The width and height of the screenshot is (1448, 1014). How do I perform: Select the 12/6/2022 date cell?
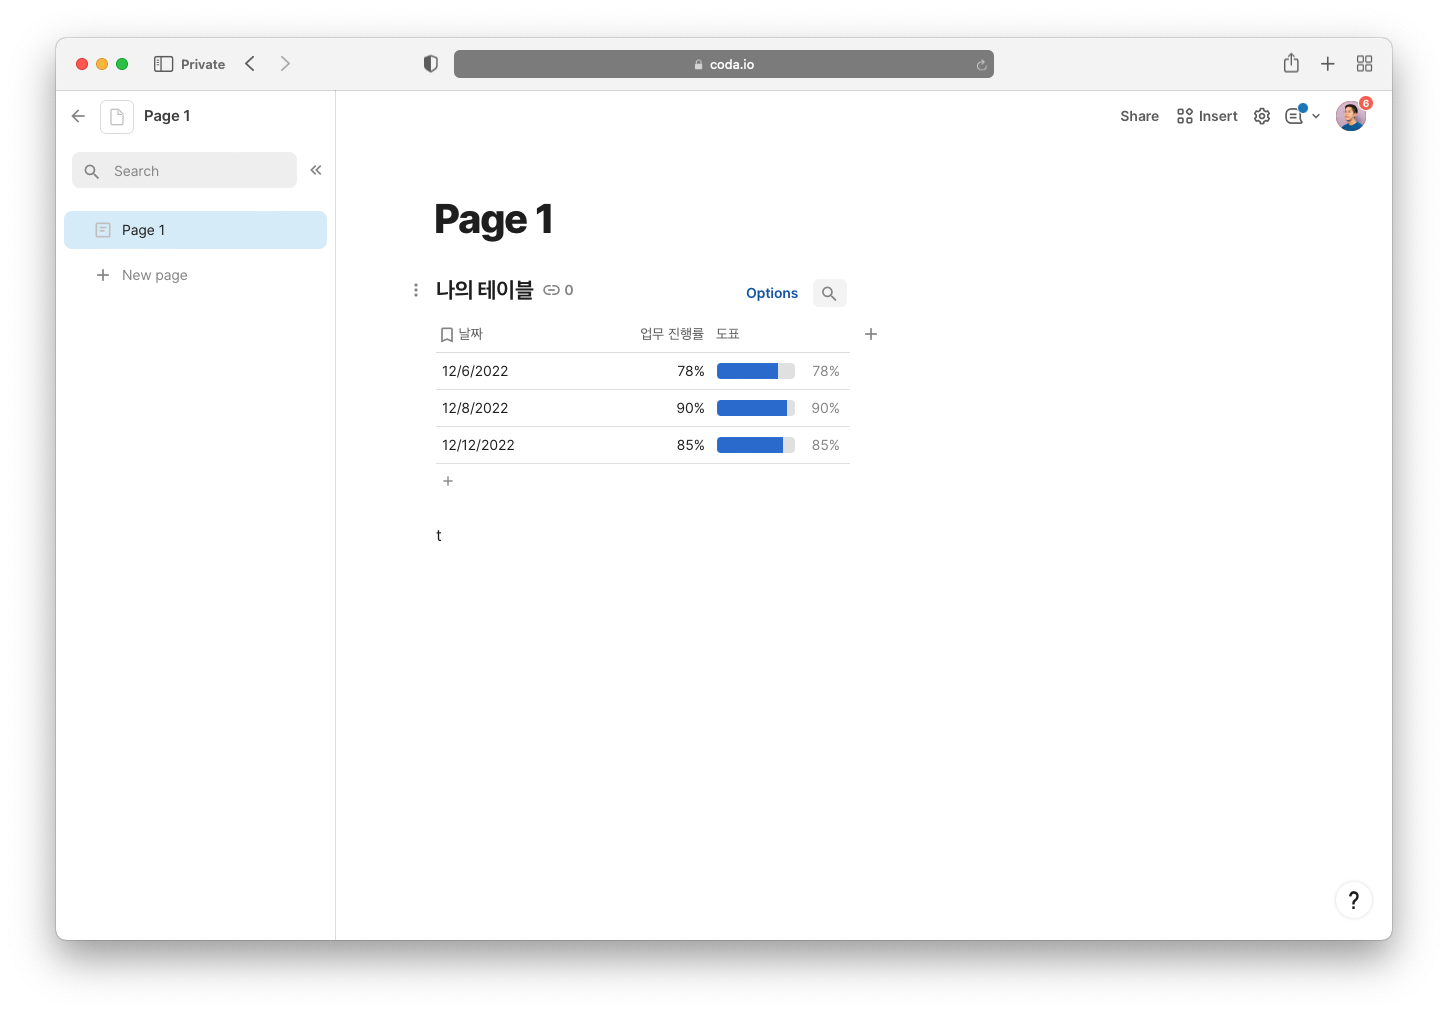click(x=475, y=371)
